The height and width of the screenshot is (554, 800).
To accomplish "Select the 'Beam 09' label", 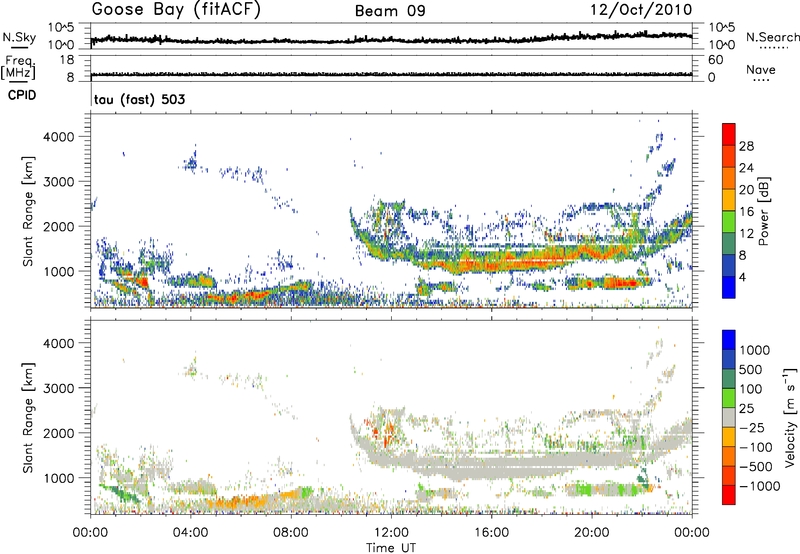I will point(390,11).
